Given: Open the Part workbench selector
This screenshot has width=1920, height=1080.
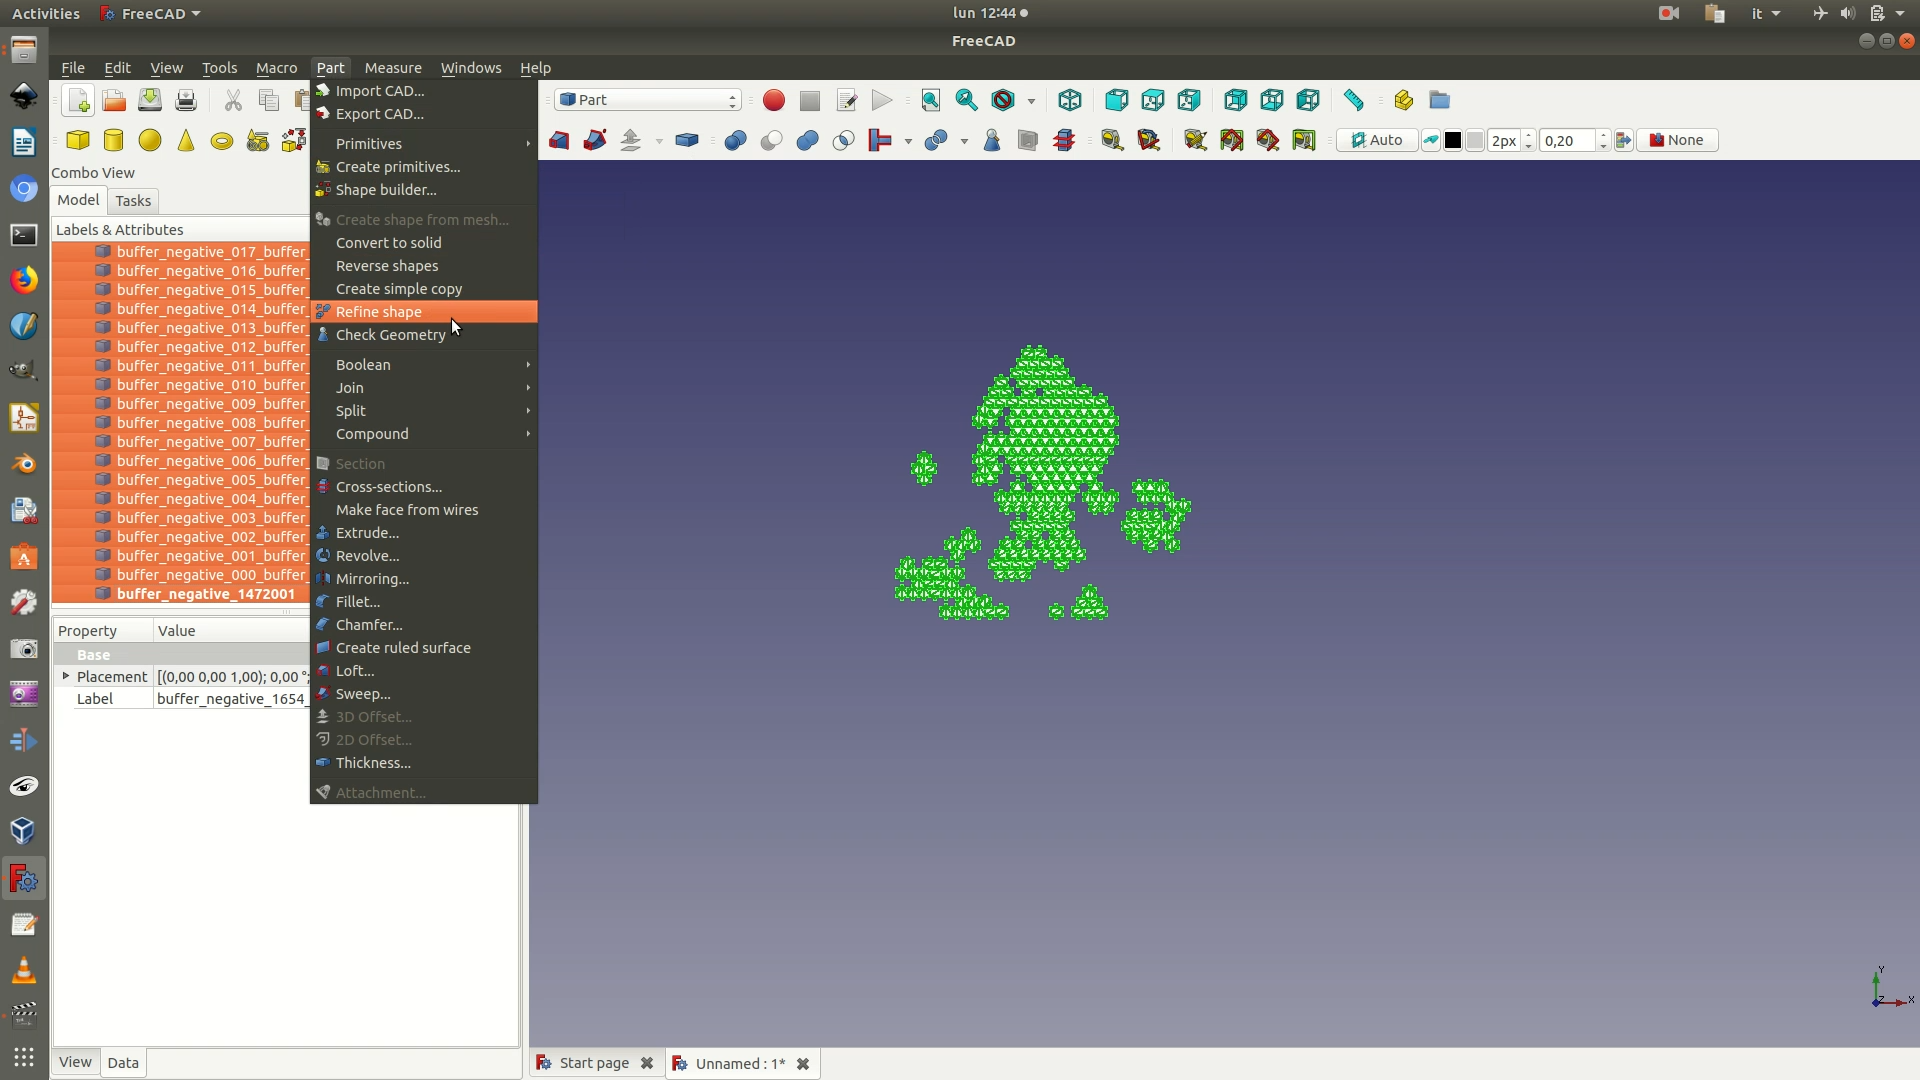Looking at the screenshot, I should [648, 100].
